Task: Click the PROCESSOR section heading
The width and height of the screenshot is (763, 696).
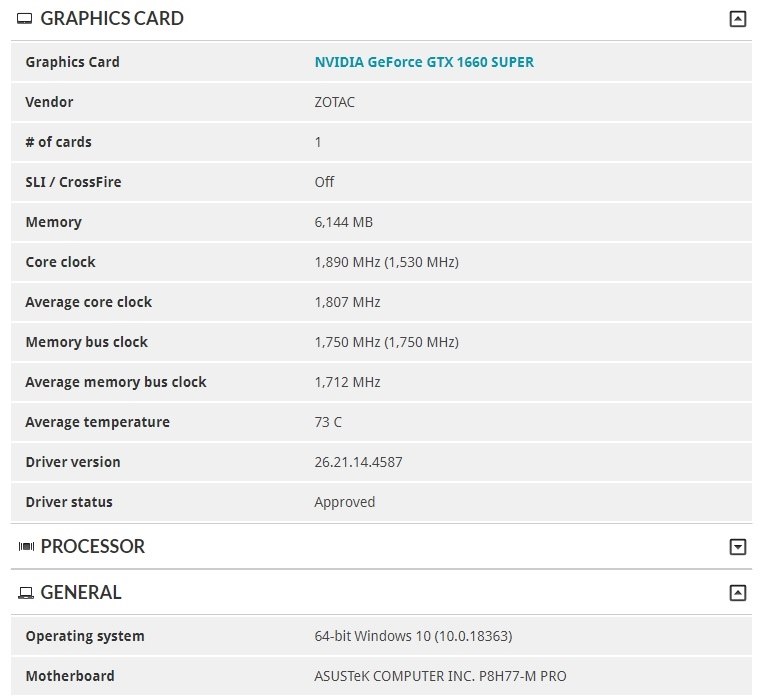Action: (92, 547)
